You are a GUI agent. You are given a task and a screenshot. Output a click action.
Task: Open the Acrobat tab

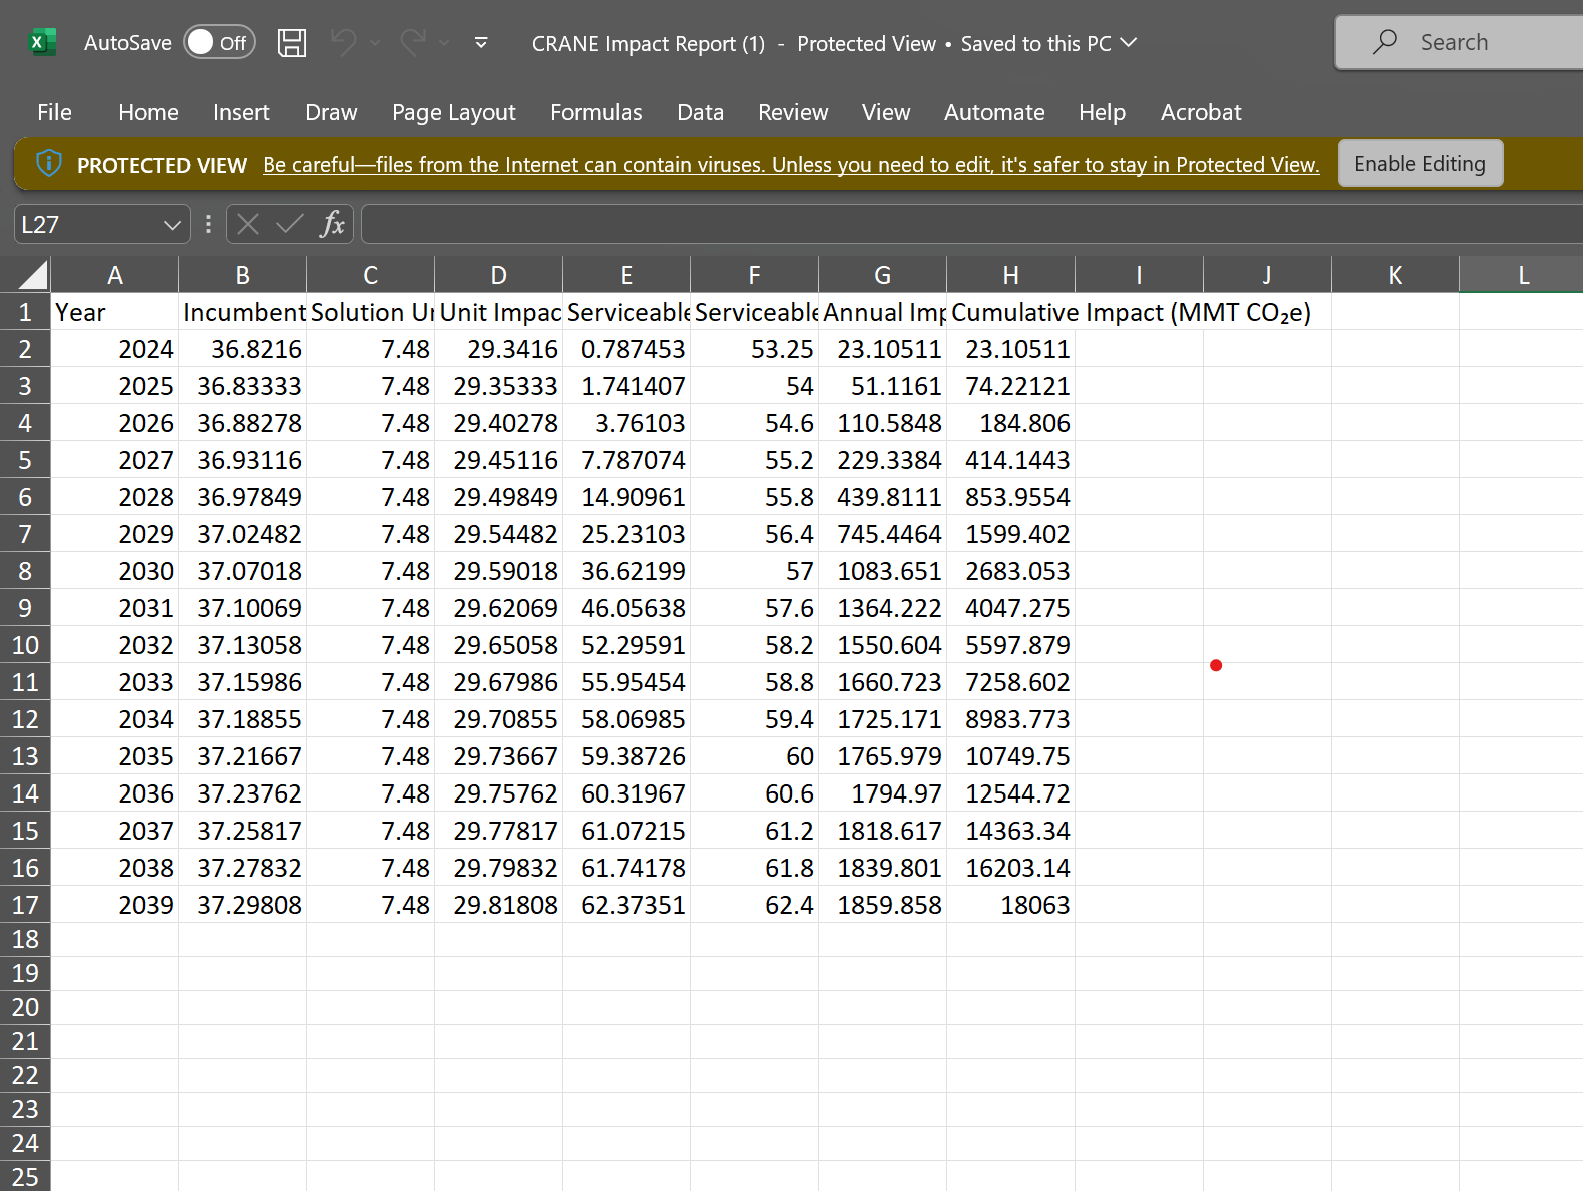(x=1201, y=112)
